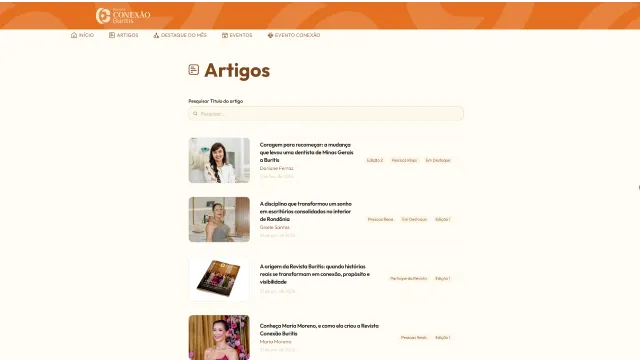The width and height of the screenshot is (640, 360).
Task: Click the document icon beside Artigos heading
Action: 194,70
